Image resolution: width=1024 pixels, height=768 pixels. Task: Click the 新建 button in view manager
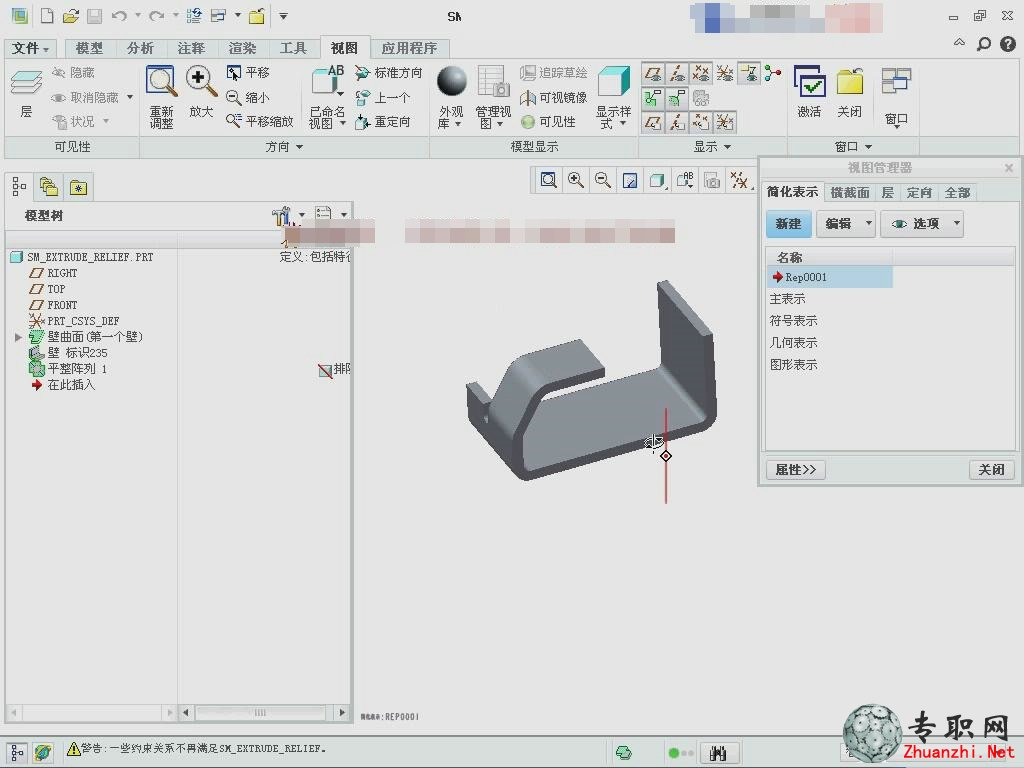pos(788,223)
